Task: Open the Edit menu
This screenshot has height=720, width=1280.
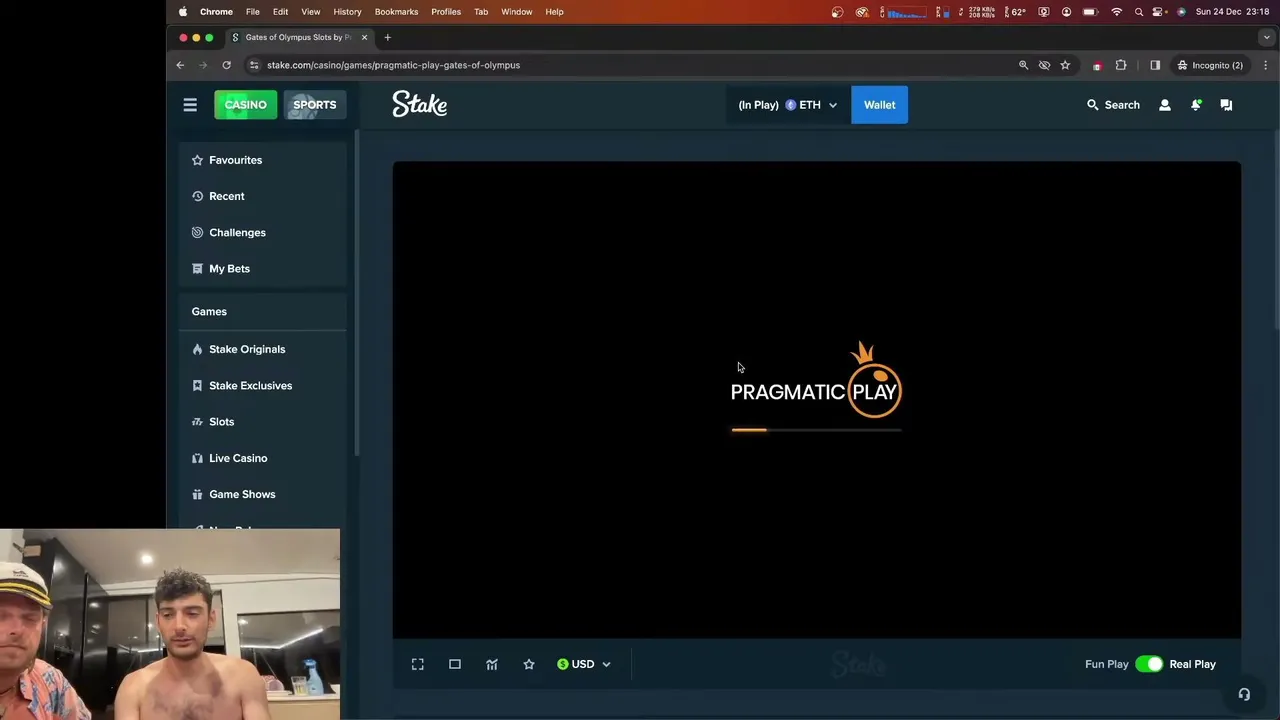Action: coord(281,12)
